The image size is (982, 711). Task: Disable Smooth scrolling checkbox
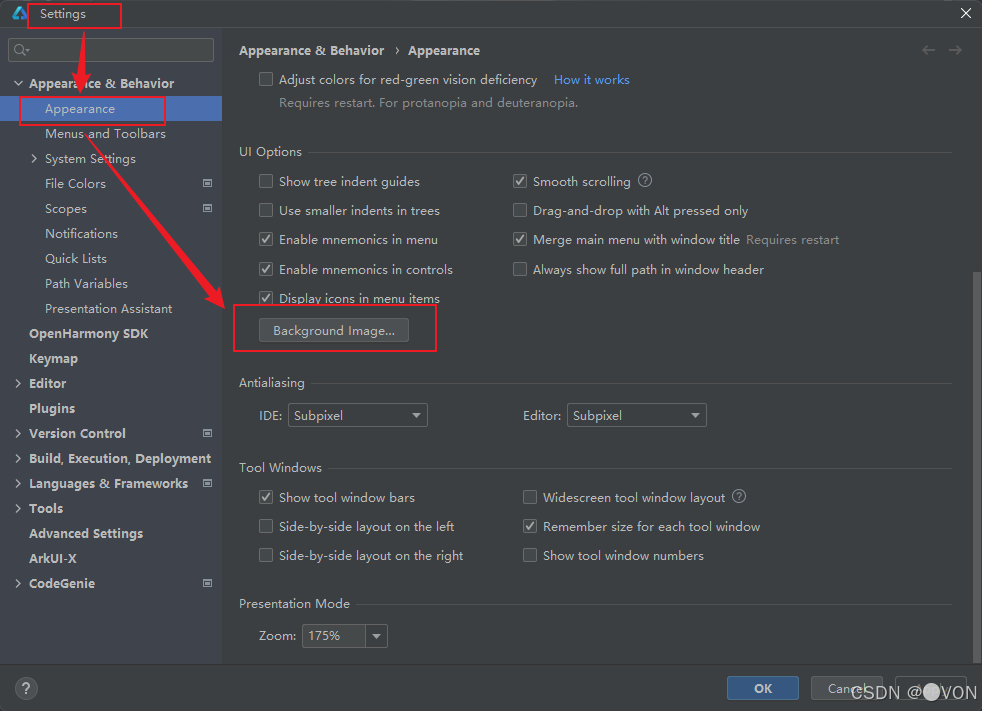520,182
